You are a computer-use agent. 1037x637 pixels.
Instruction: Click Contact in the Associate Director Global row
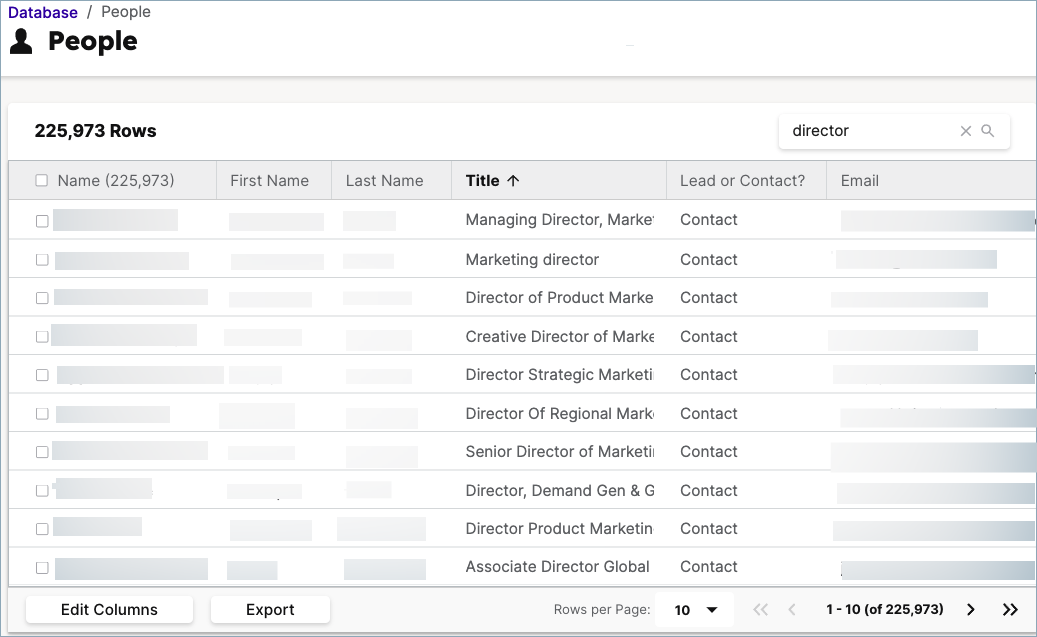(708, 566)
